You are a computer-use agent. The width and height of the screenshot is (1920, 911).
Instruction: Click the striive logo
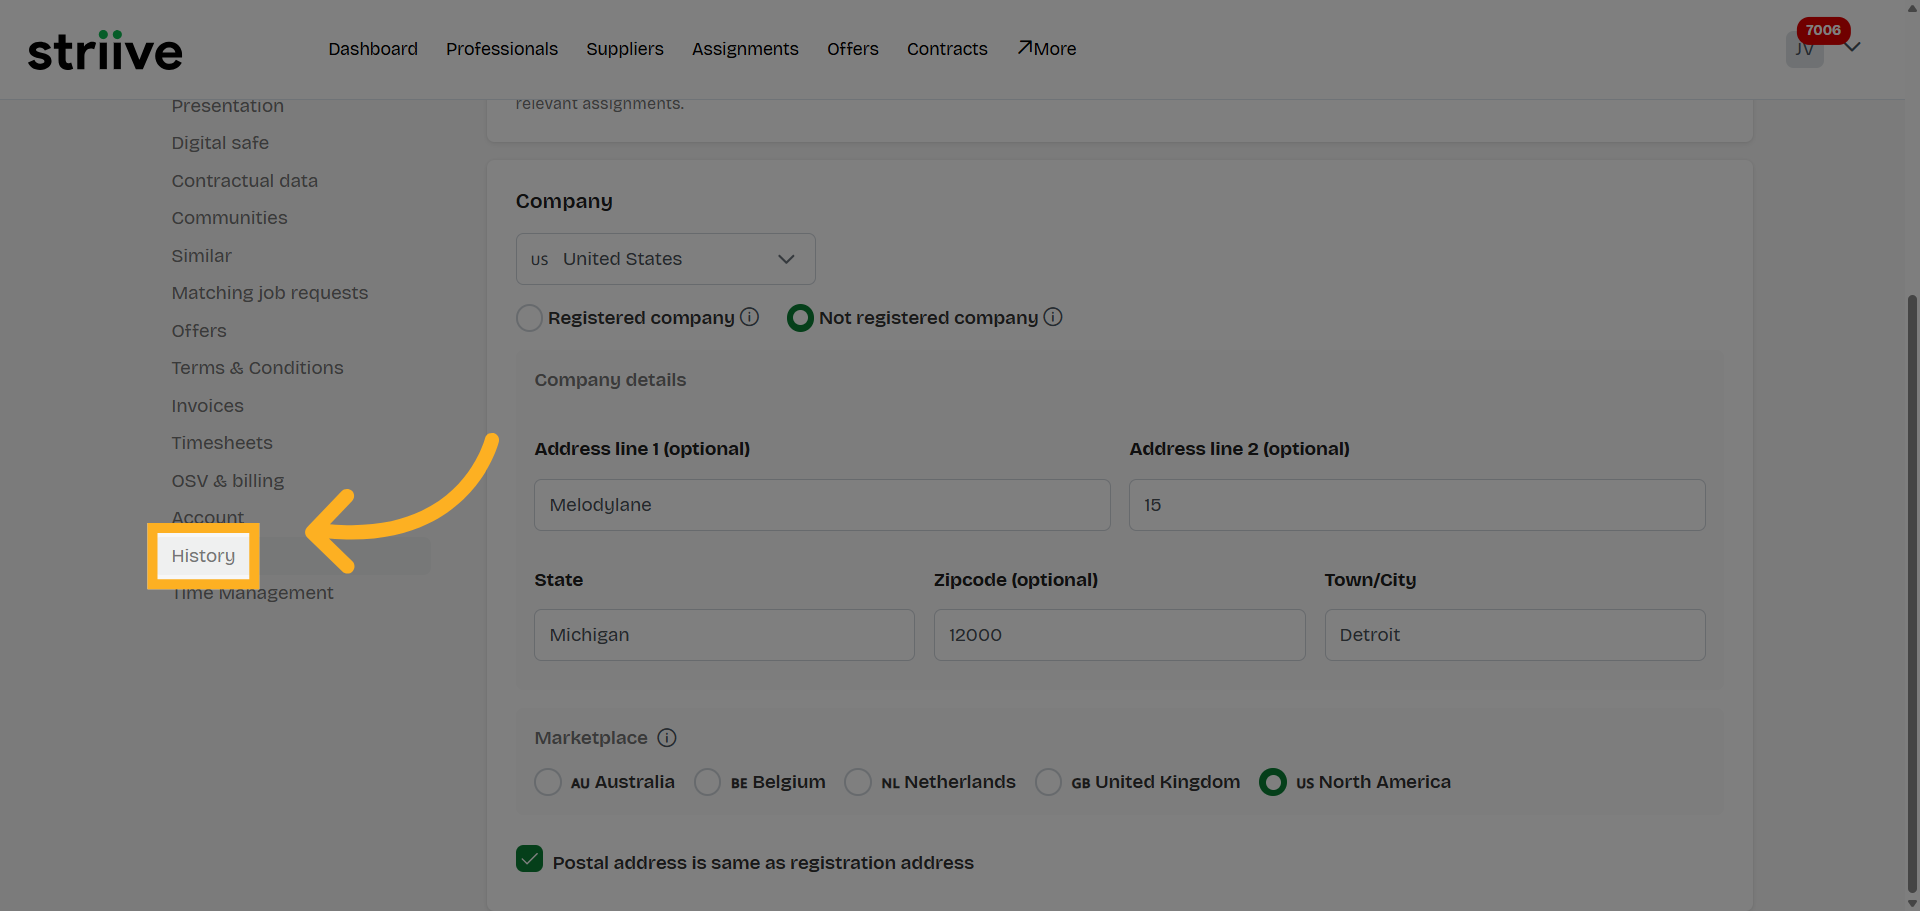pyautogui.click(x=105, y=50)
